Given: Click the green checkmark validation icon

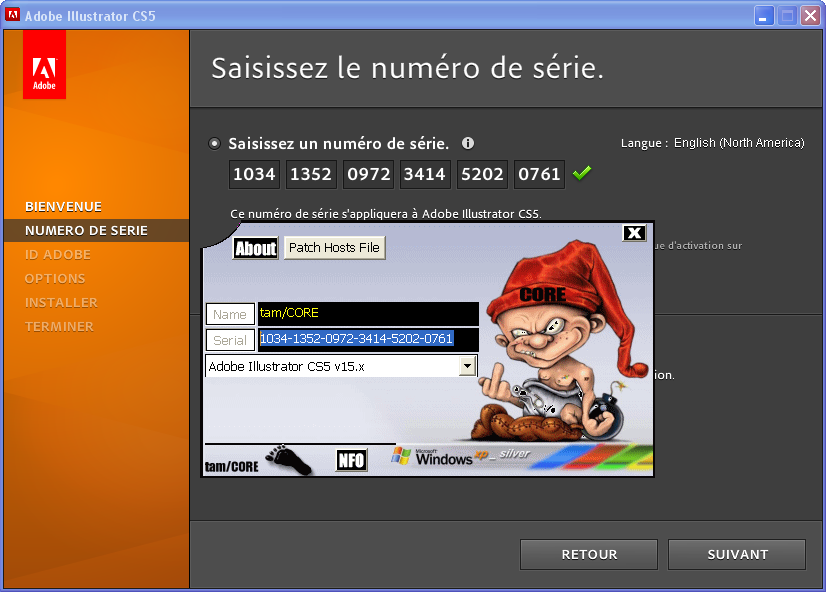Looking at the screenshot, I should click(x=582, y=173).
